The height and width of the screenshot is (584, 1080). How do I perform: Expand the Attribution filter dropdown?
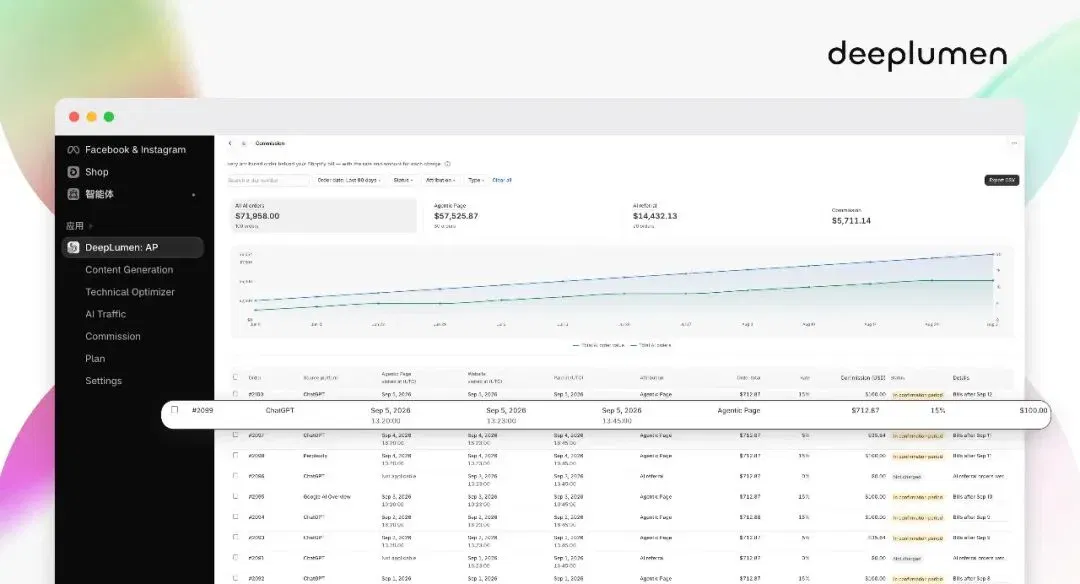tap(440, 180)
